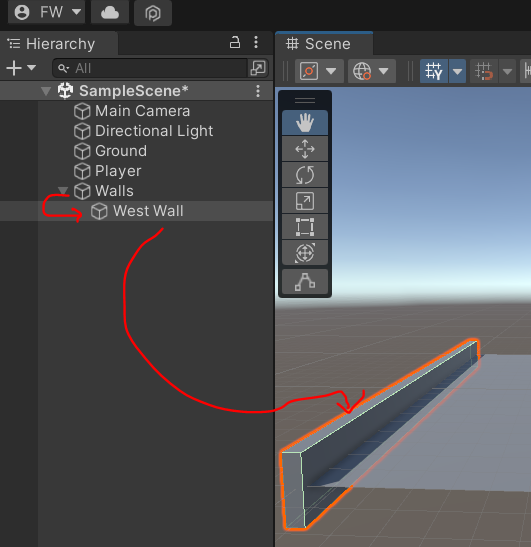Collapse the SampleScene tree
The height and width of the screenshot is (547, 531).
tap(46, 91)
